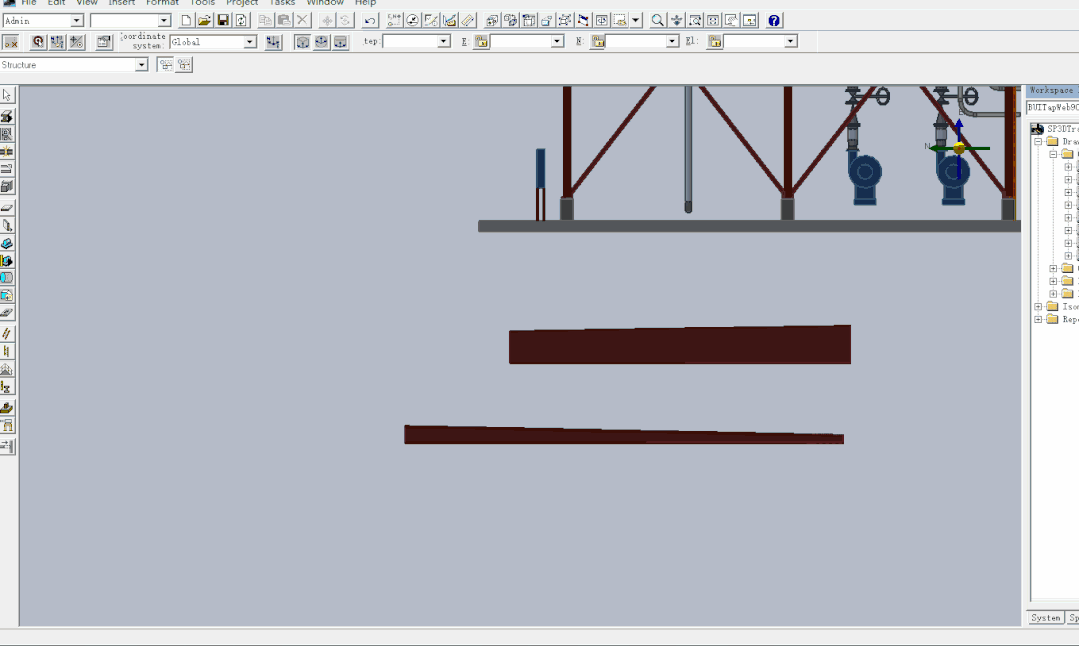
Task: Open the Project menu
Action: (x=242, y=3)
